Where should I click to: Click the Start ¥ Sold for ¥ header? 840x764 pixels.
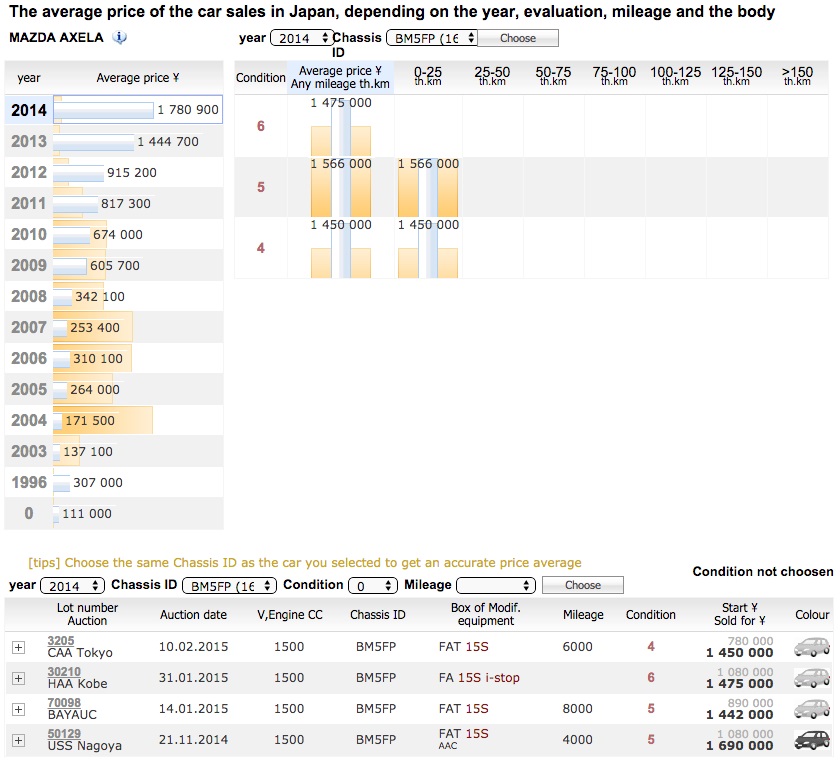pos(739,615)
